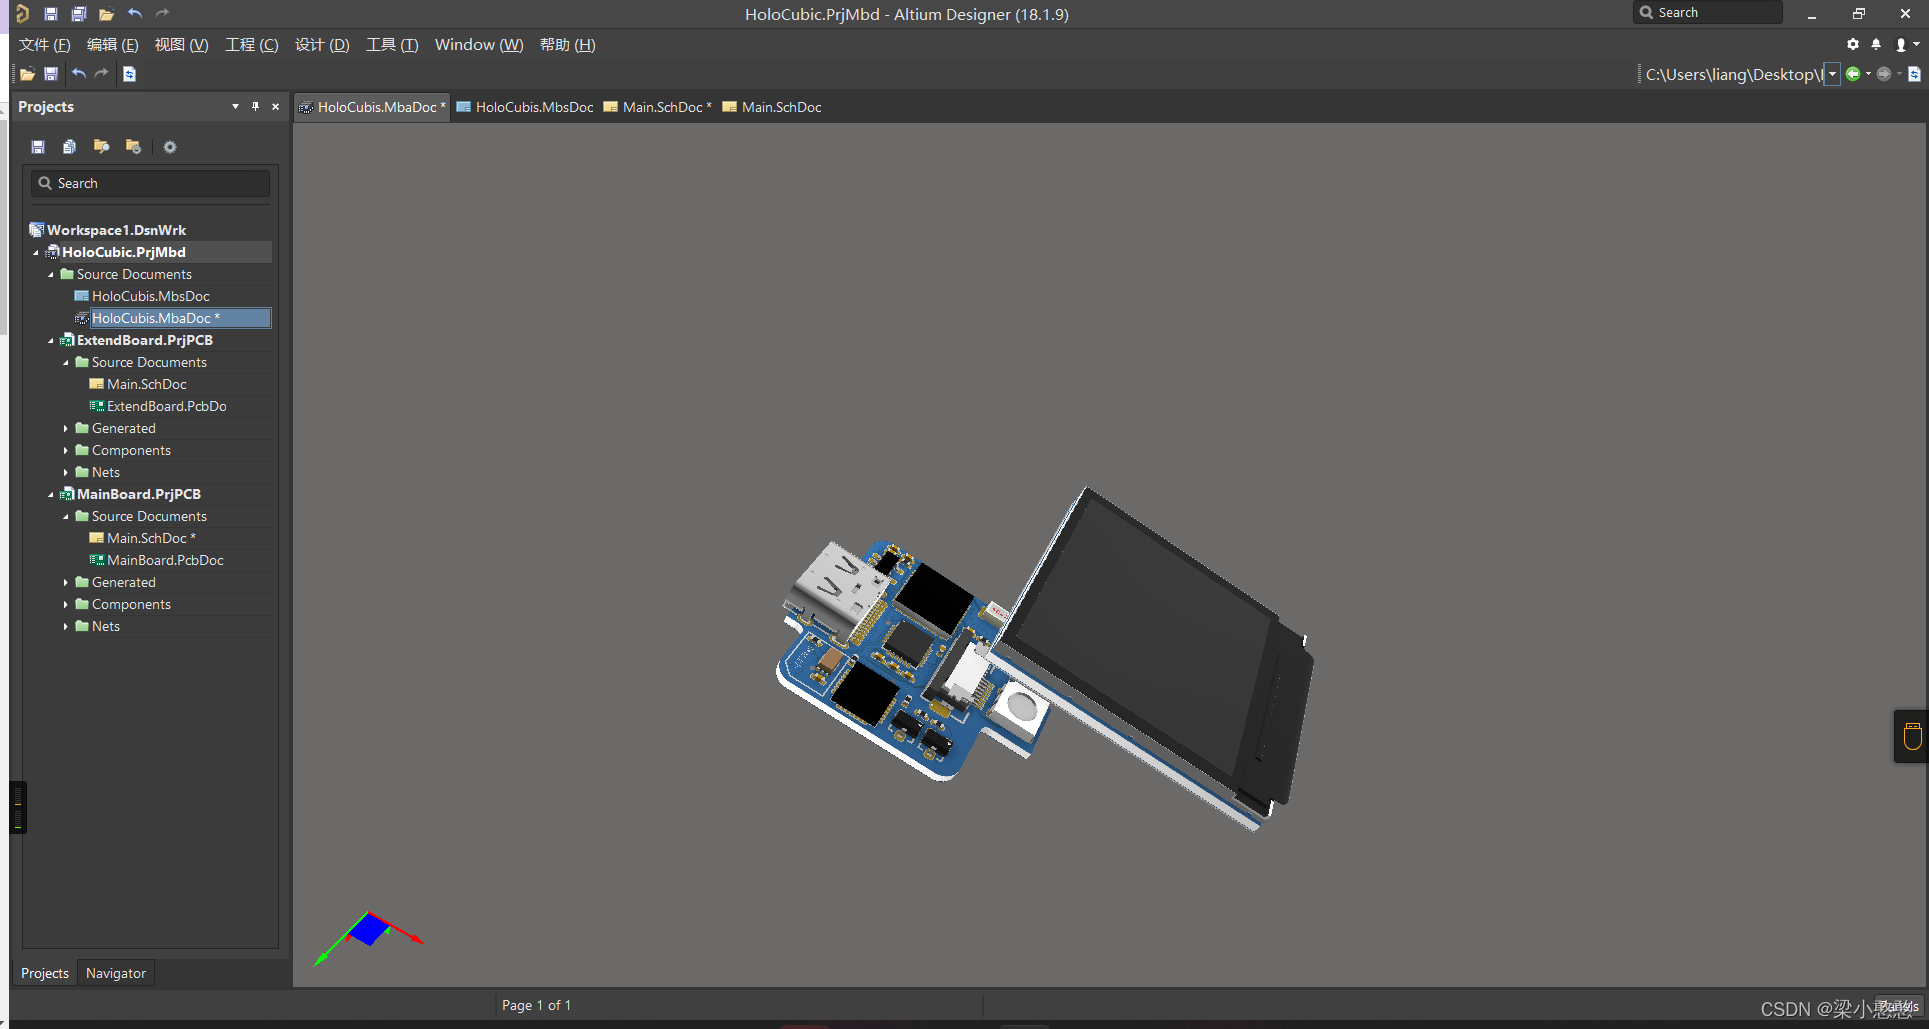Expand Components folder under MainBoard.PrjPCB

tap(66, 605)
